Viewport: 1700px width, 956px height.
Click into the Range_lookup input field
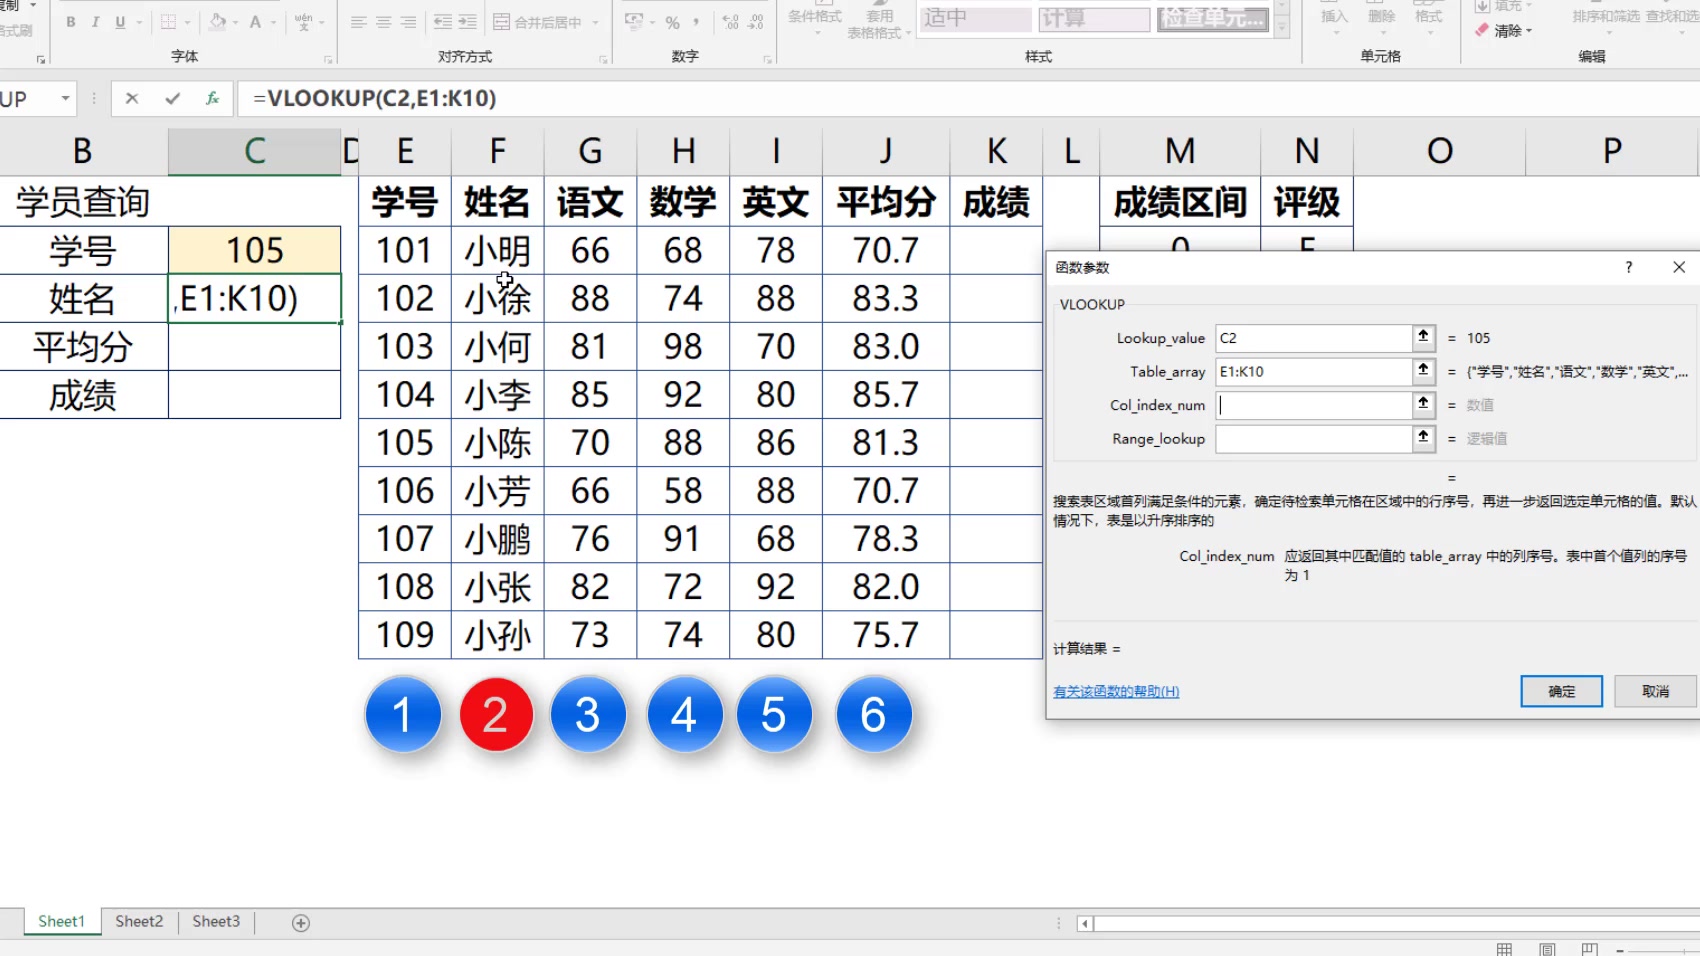coord(1313,438)
